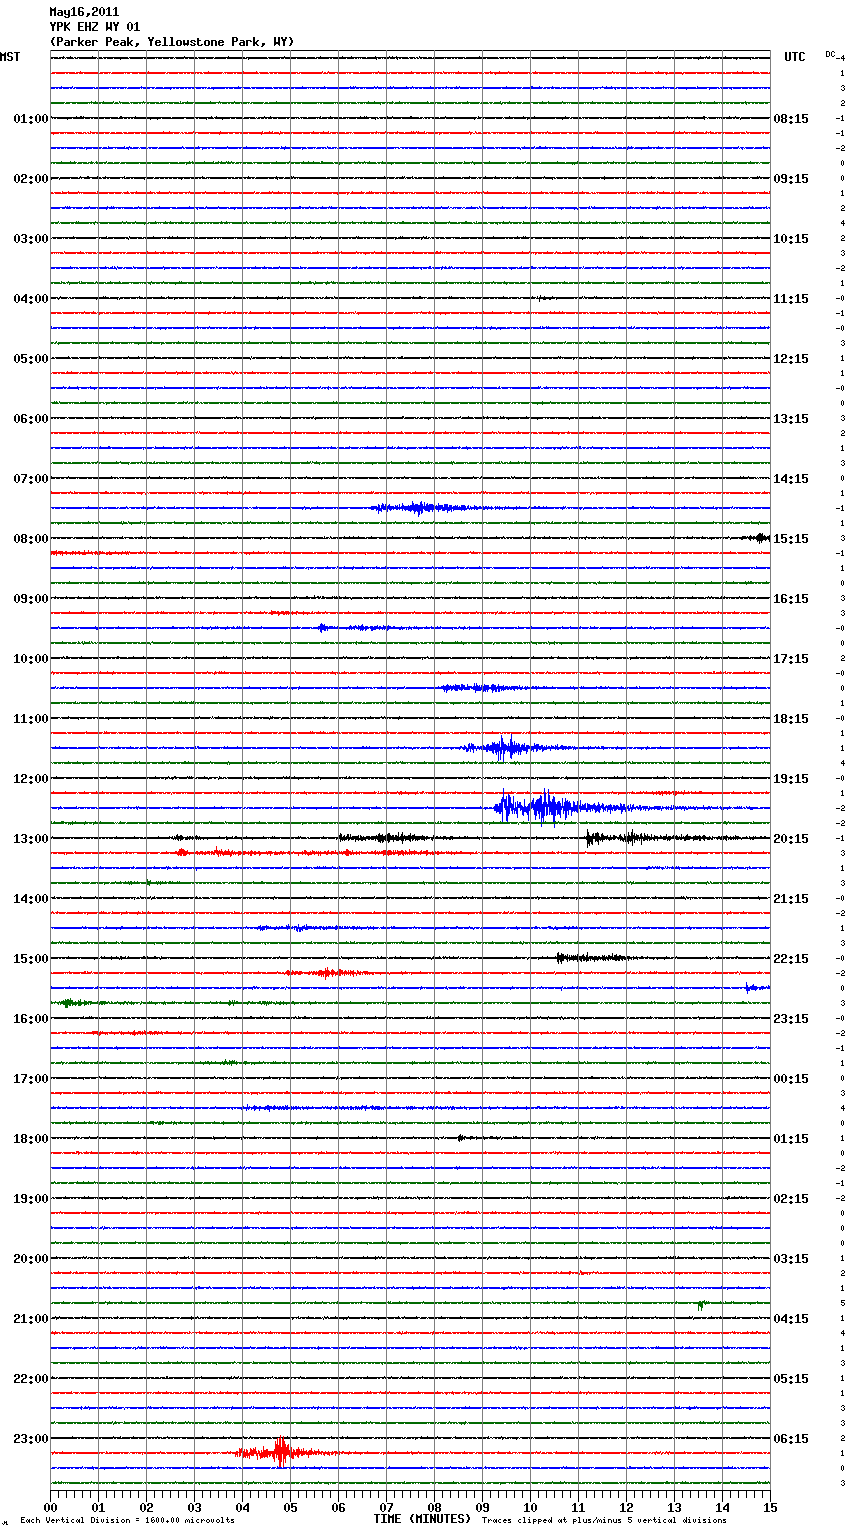Click the Parker Peak location subtitle
The image size is (850, 1534).
click(x=171, y=42)
